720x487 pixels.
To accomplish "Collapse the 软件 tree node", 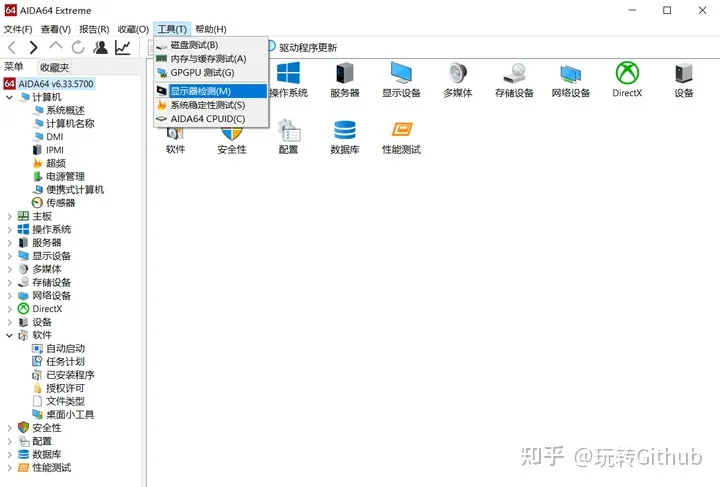I will click(9, 336).
